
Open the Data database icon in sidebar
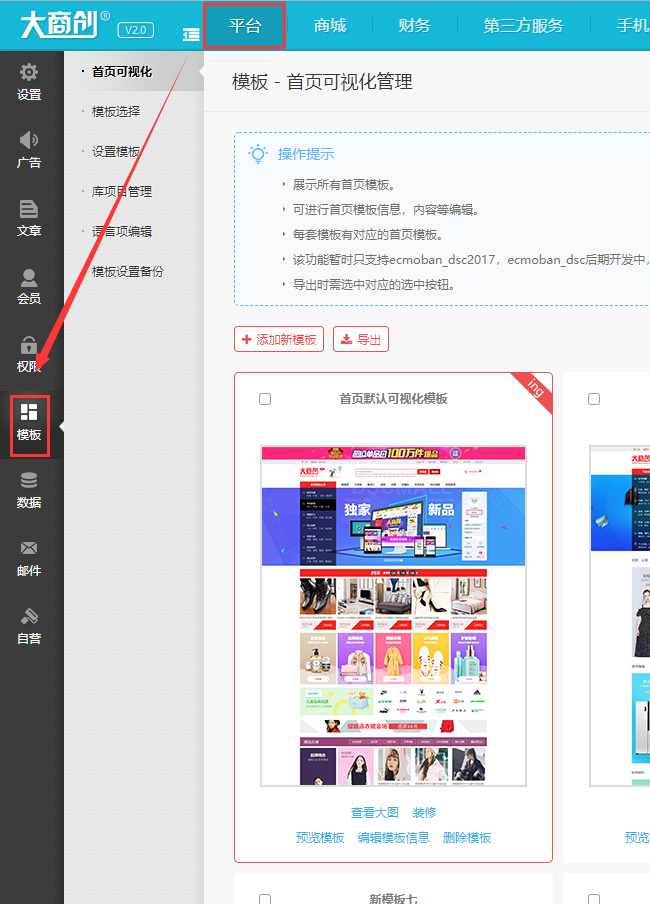tap(29, 482)
